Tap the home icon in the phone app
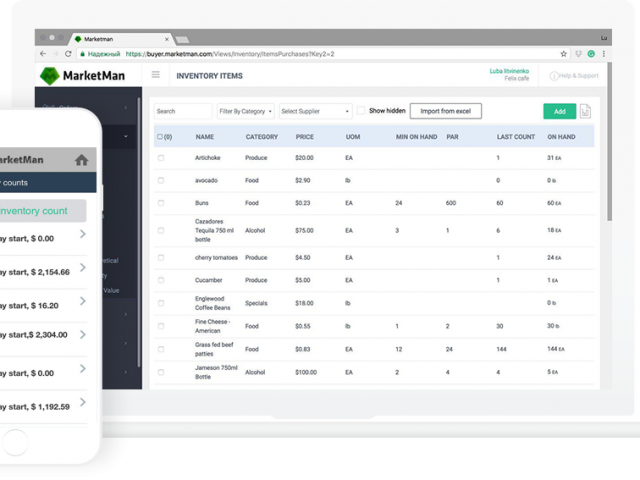The height and width of the screenshot is (480, 640). 82,160
